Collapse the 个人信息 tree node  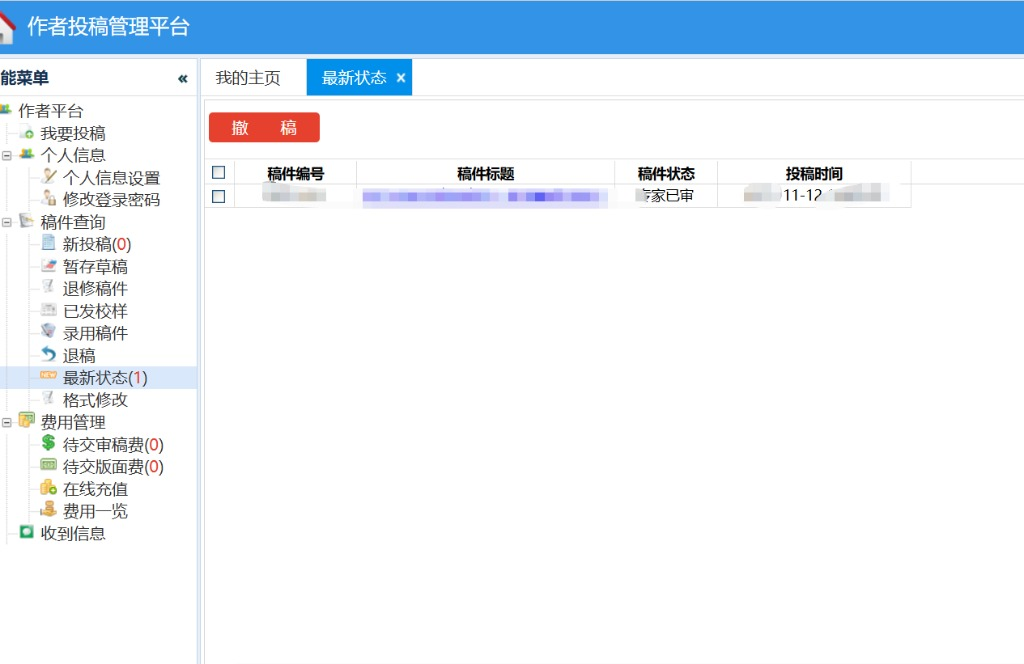tap(7, 155)
